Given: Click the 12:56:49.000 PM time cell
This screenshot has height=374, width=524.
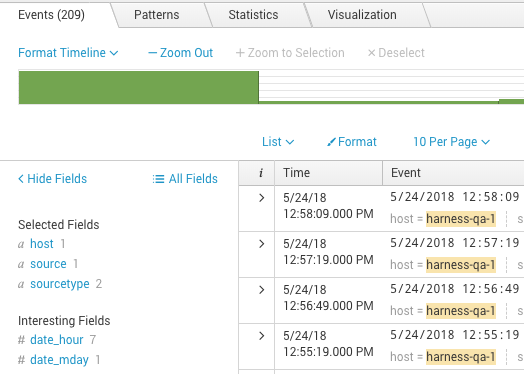Looking at the screenshot, I should pos(328,297).
